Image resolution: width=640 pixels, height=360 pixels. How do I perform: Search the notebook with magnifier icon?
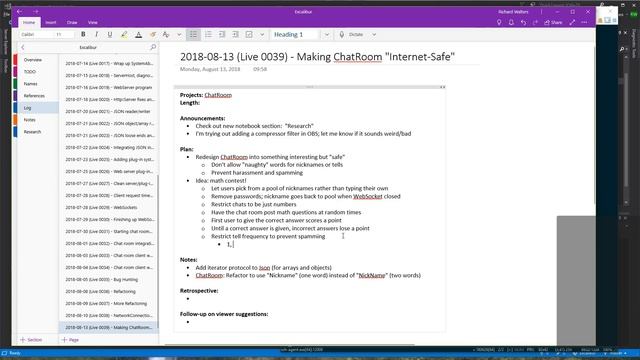click(x=153, y=47)
